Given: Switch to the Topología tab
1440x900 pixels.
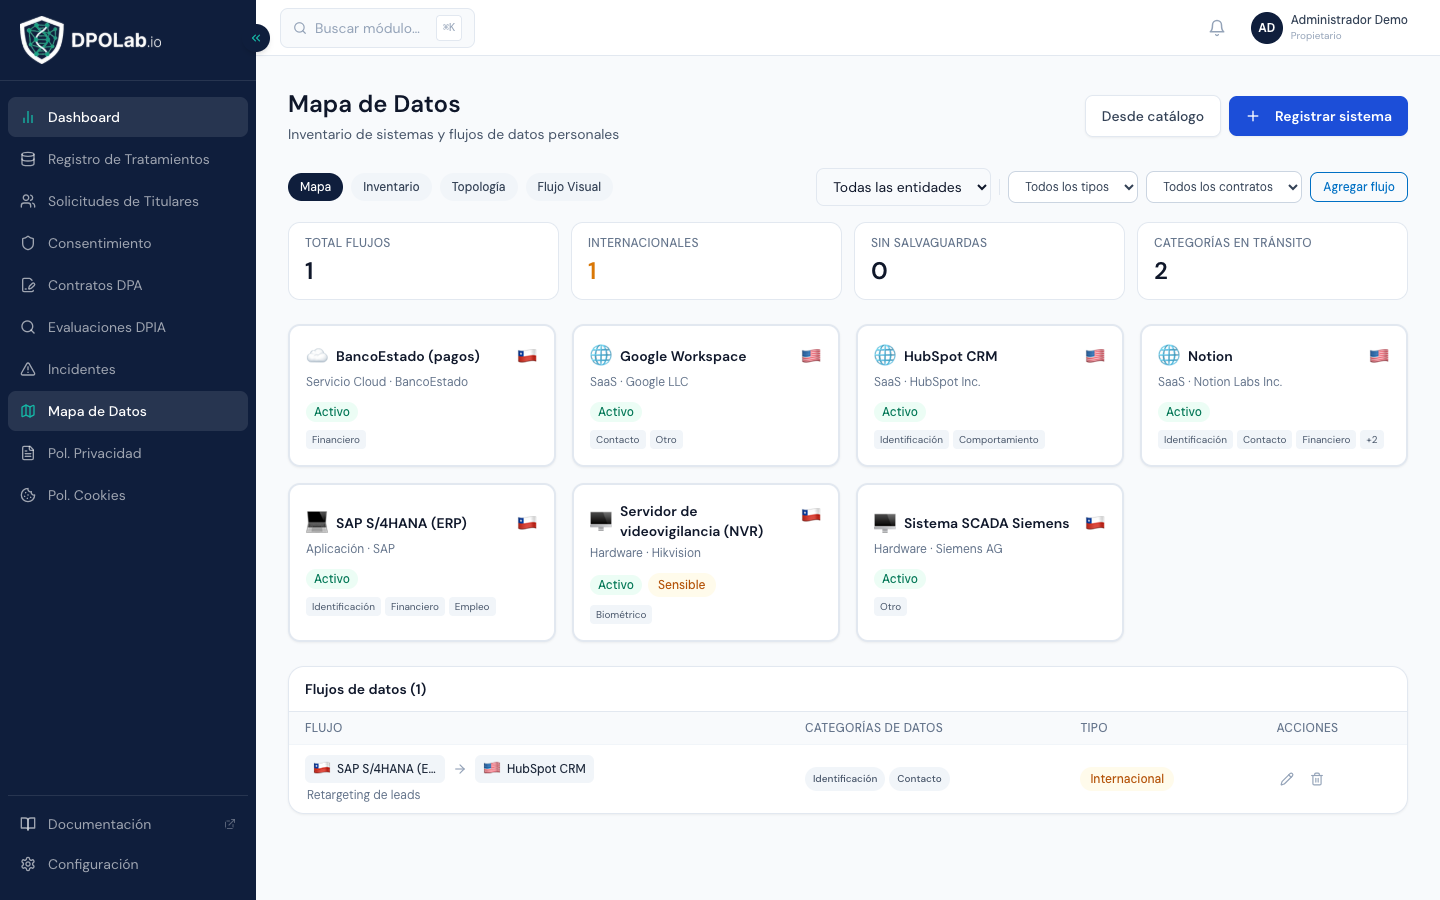Looking at the screenshot, I should [478, 187].
